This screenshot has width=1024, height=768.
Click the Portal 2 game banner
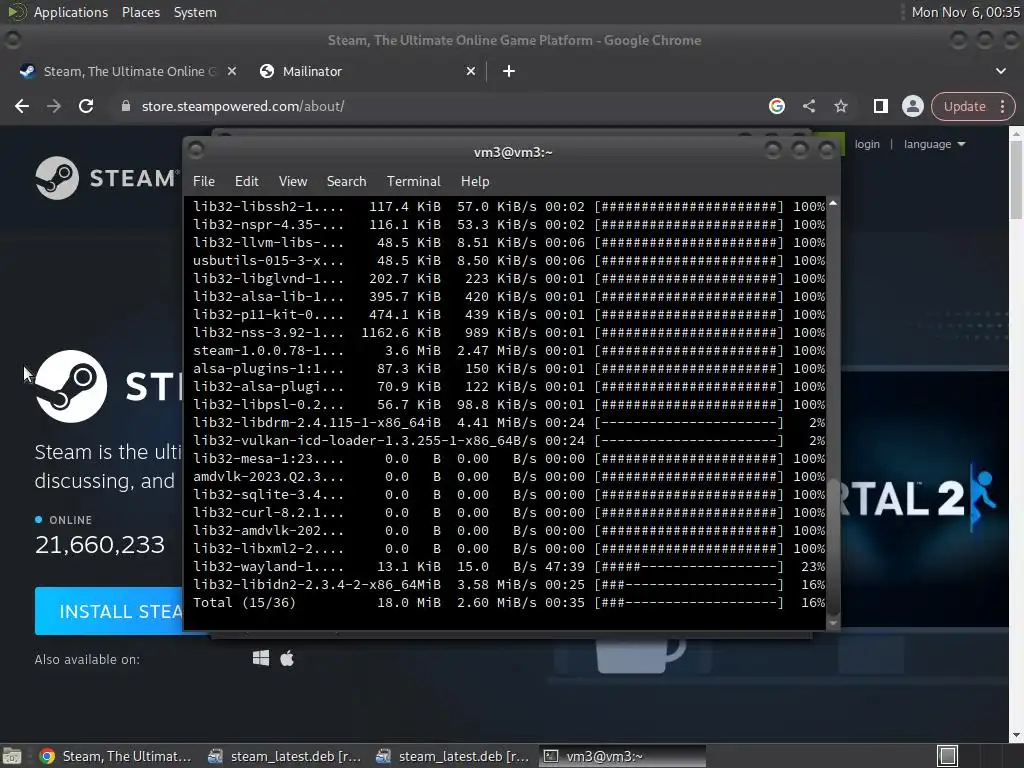pos(924,500)
